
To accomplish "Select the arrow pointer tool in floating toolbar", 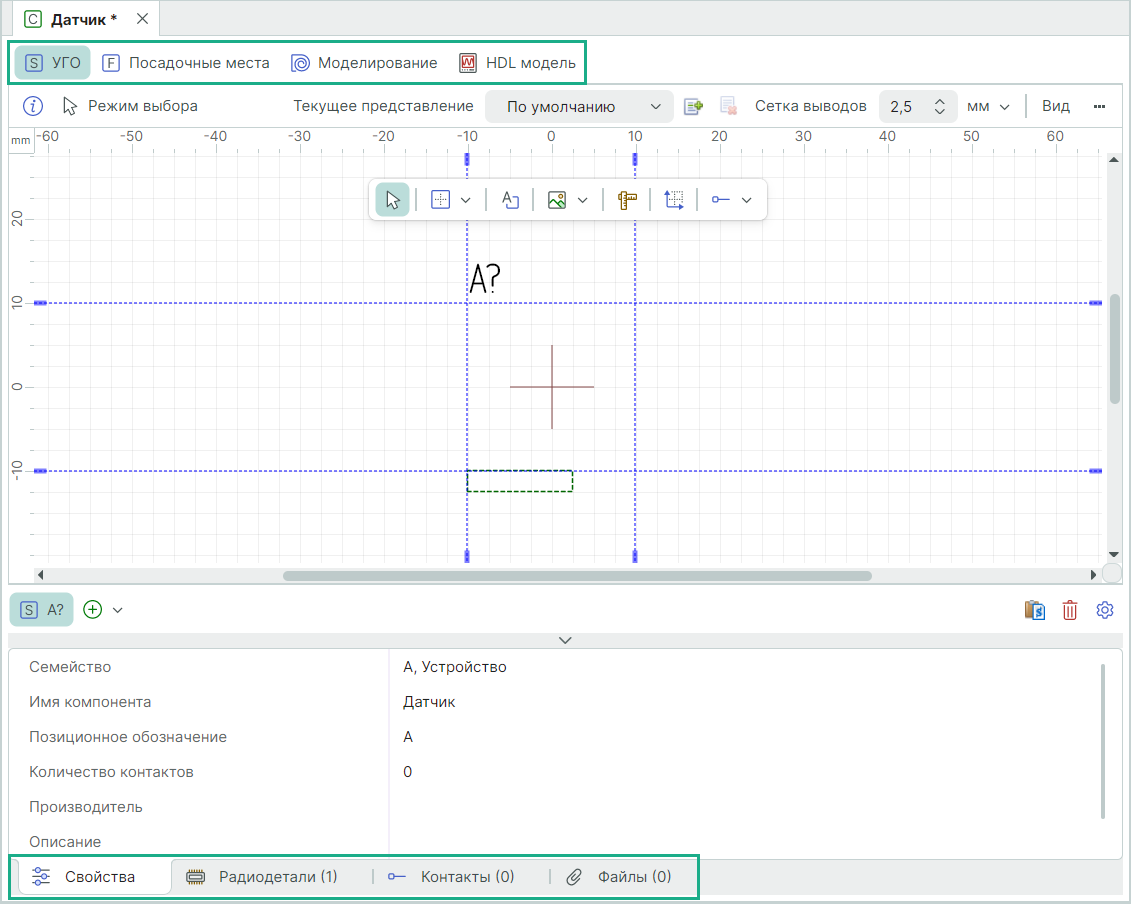I will [392, 200].
